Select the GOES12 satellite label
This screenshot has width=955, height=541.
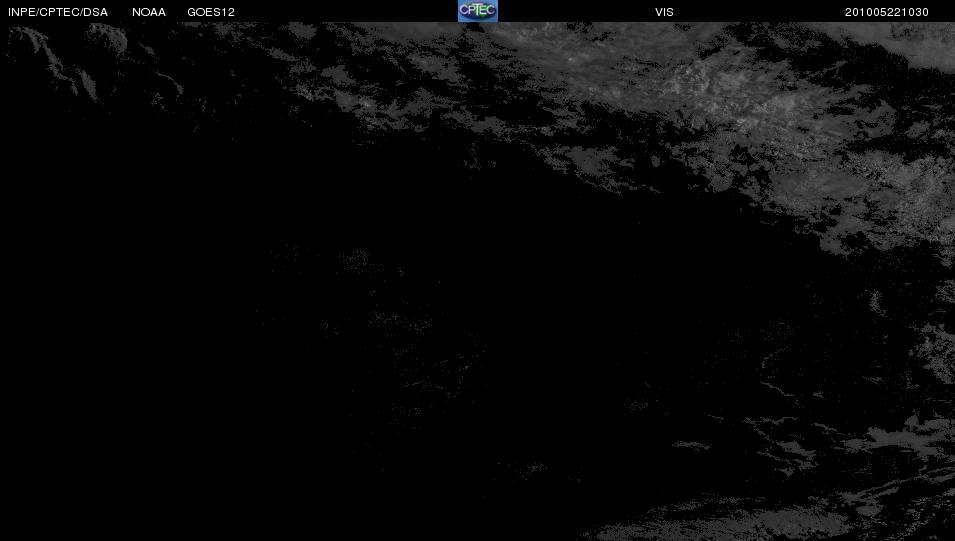(x=211, y=12)
